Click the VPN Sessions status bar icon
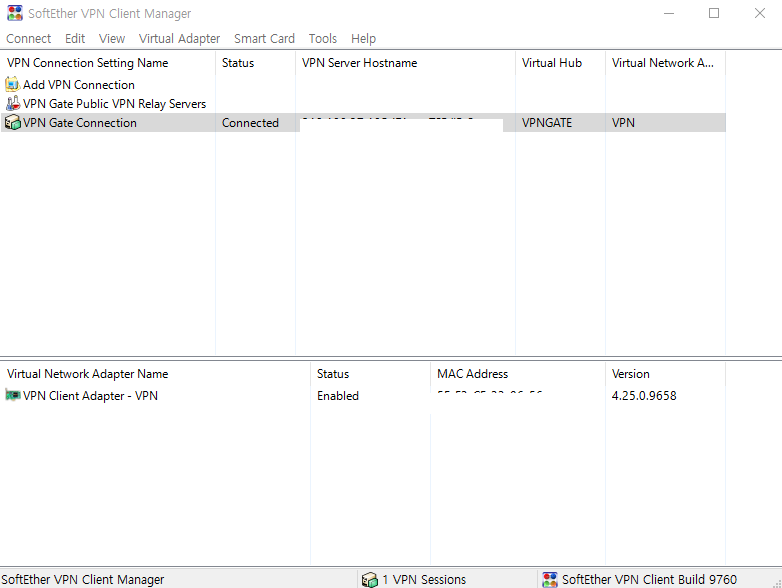This screenshot has height=588, width=782. [x=370, y=580]
